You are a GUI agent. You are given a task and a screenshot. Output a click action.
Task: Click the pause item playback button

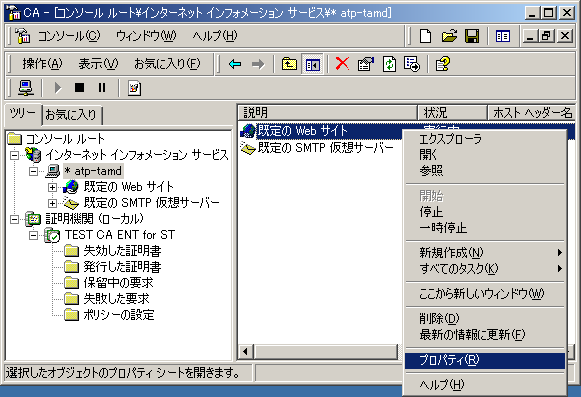tap(102, 88)
